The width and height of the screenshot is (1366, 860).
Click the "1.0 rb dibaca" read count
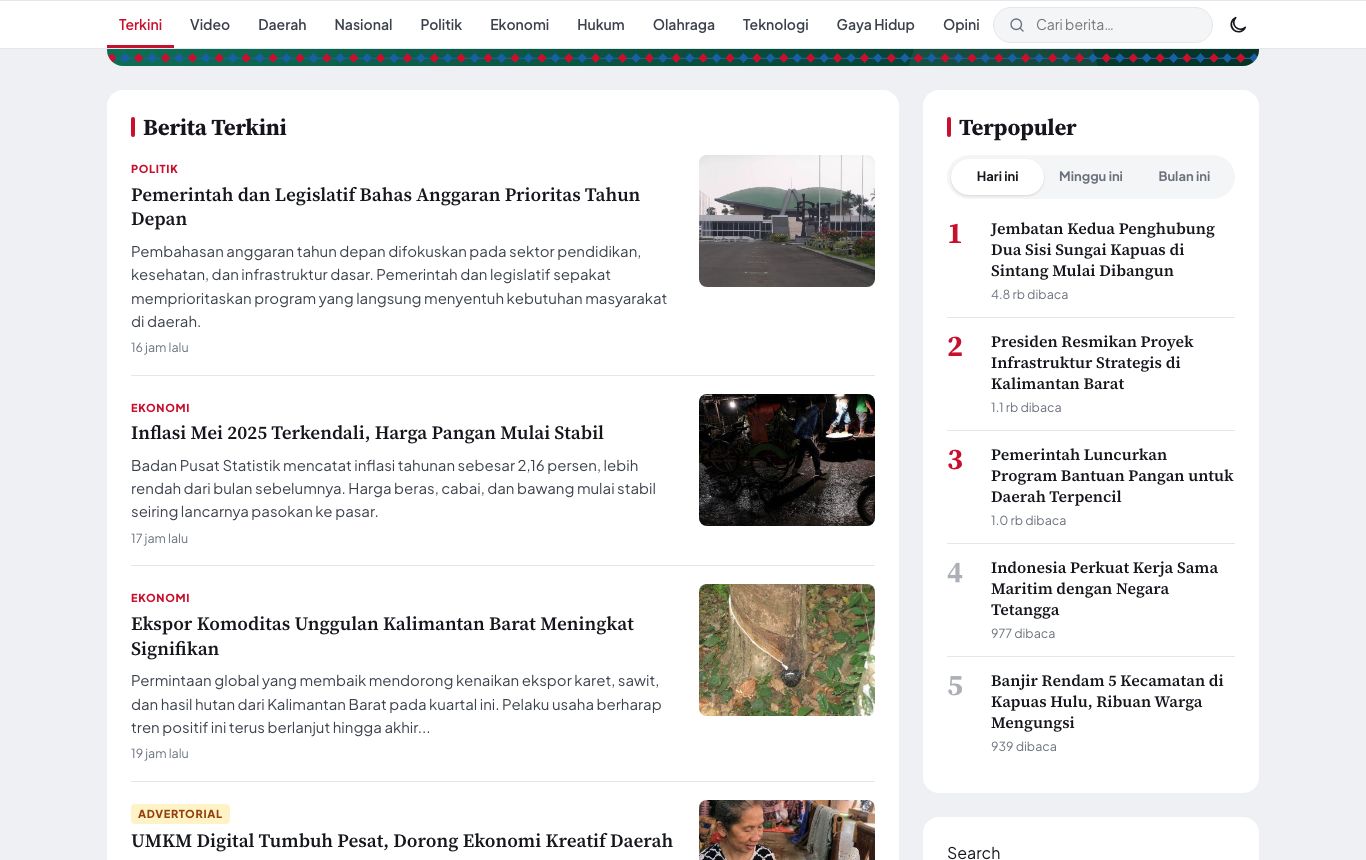tap(1028, 521)
